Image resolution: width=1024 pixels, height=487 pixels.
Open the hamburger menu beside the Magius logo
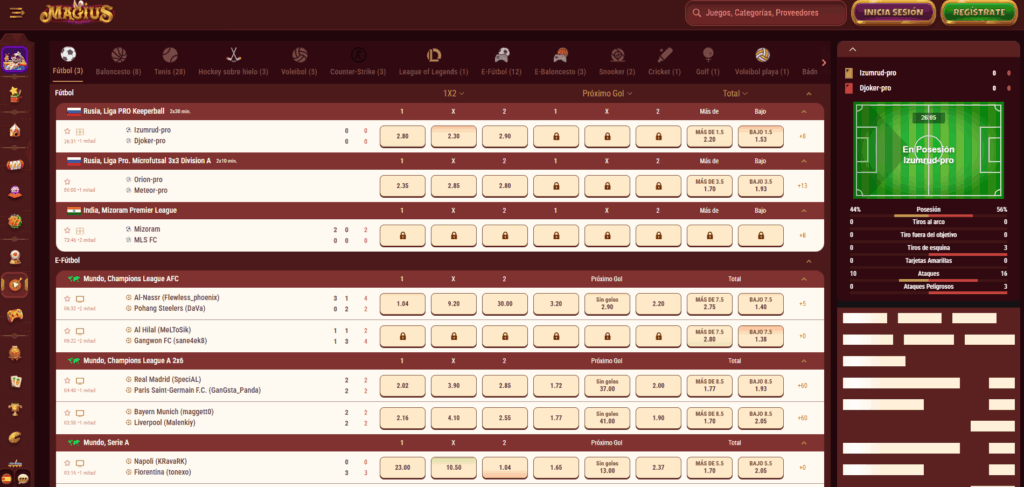16,13
